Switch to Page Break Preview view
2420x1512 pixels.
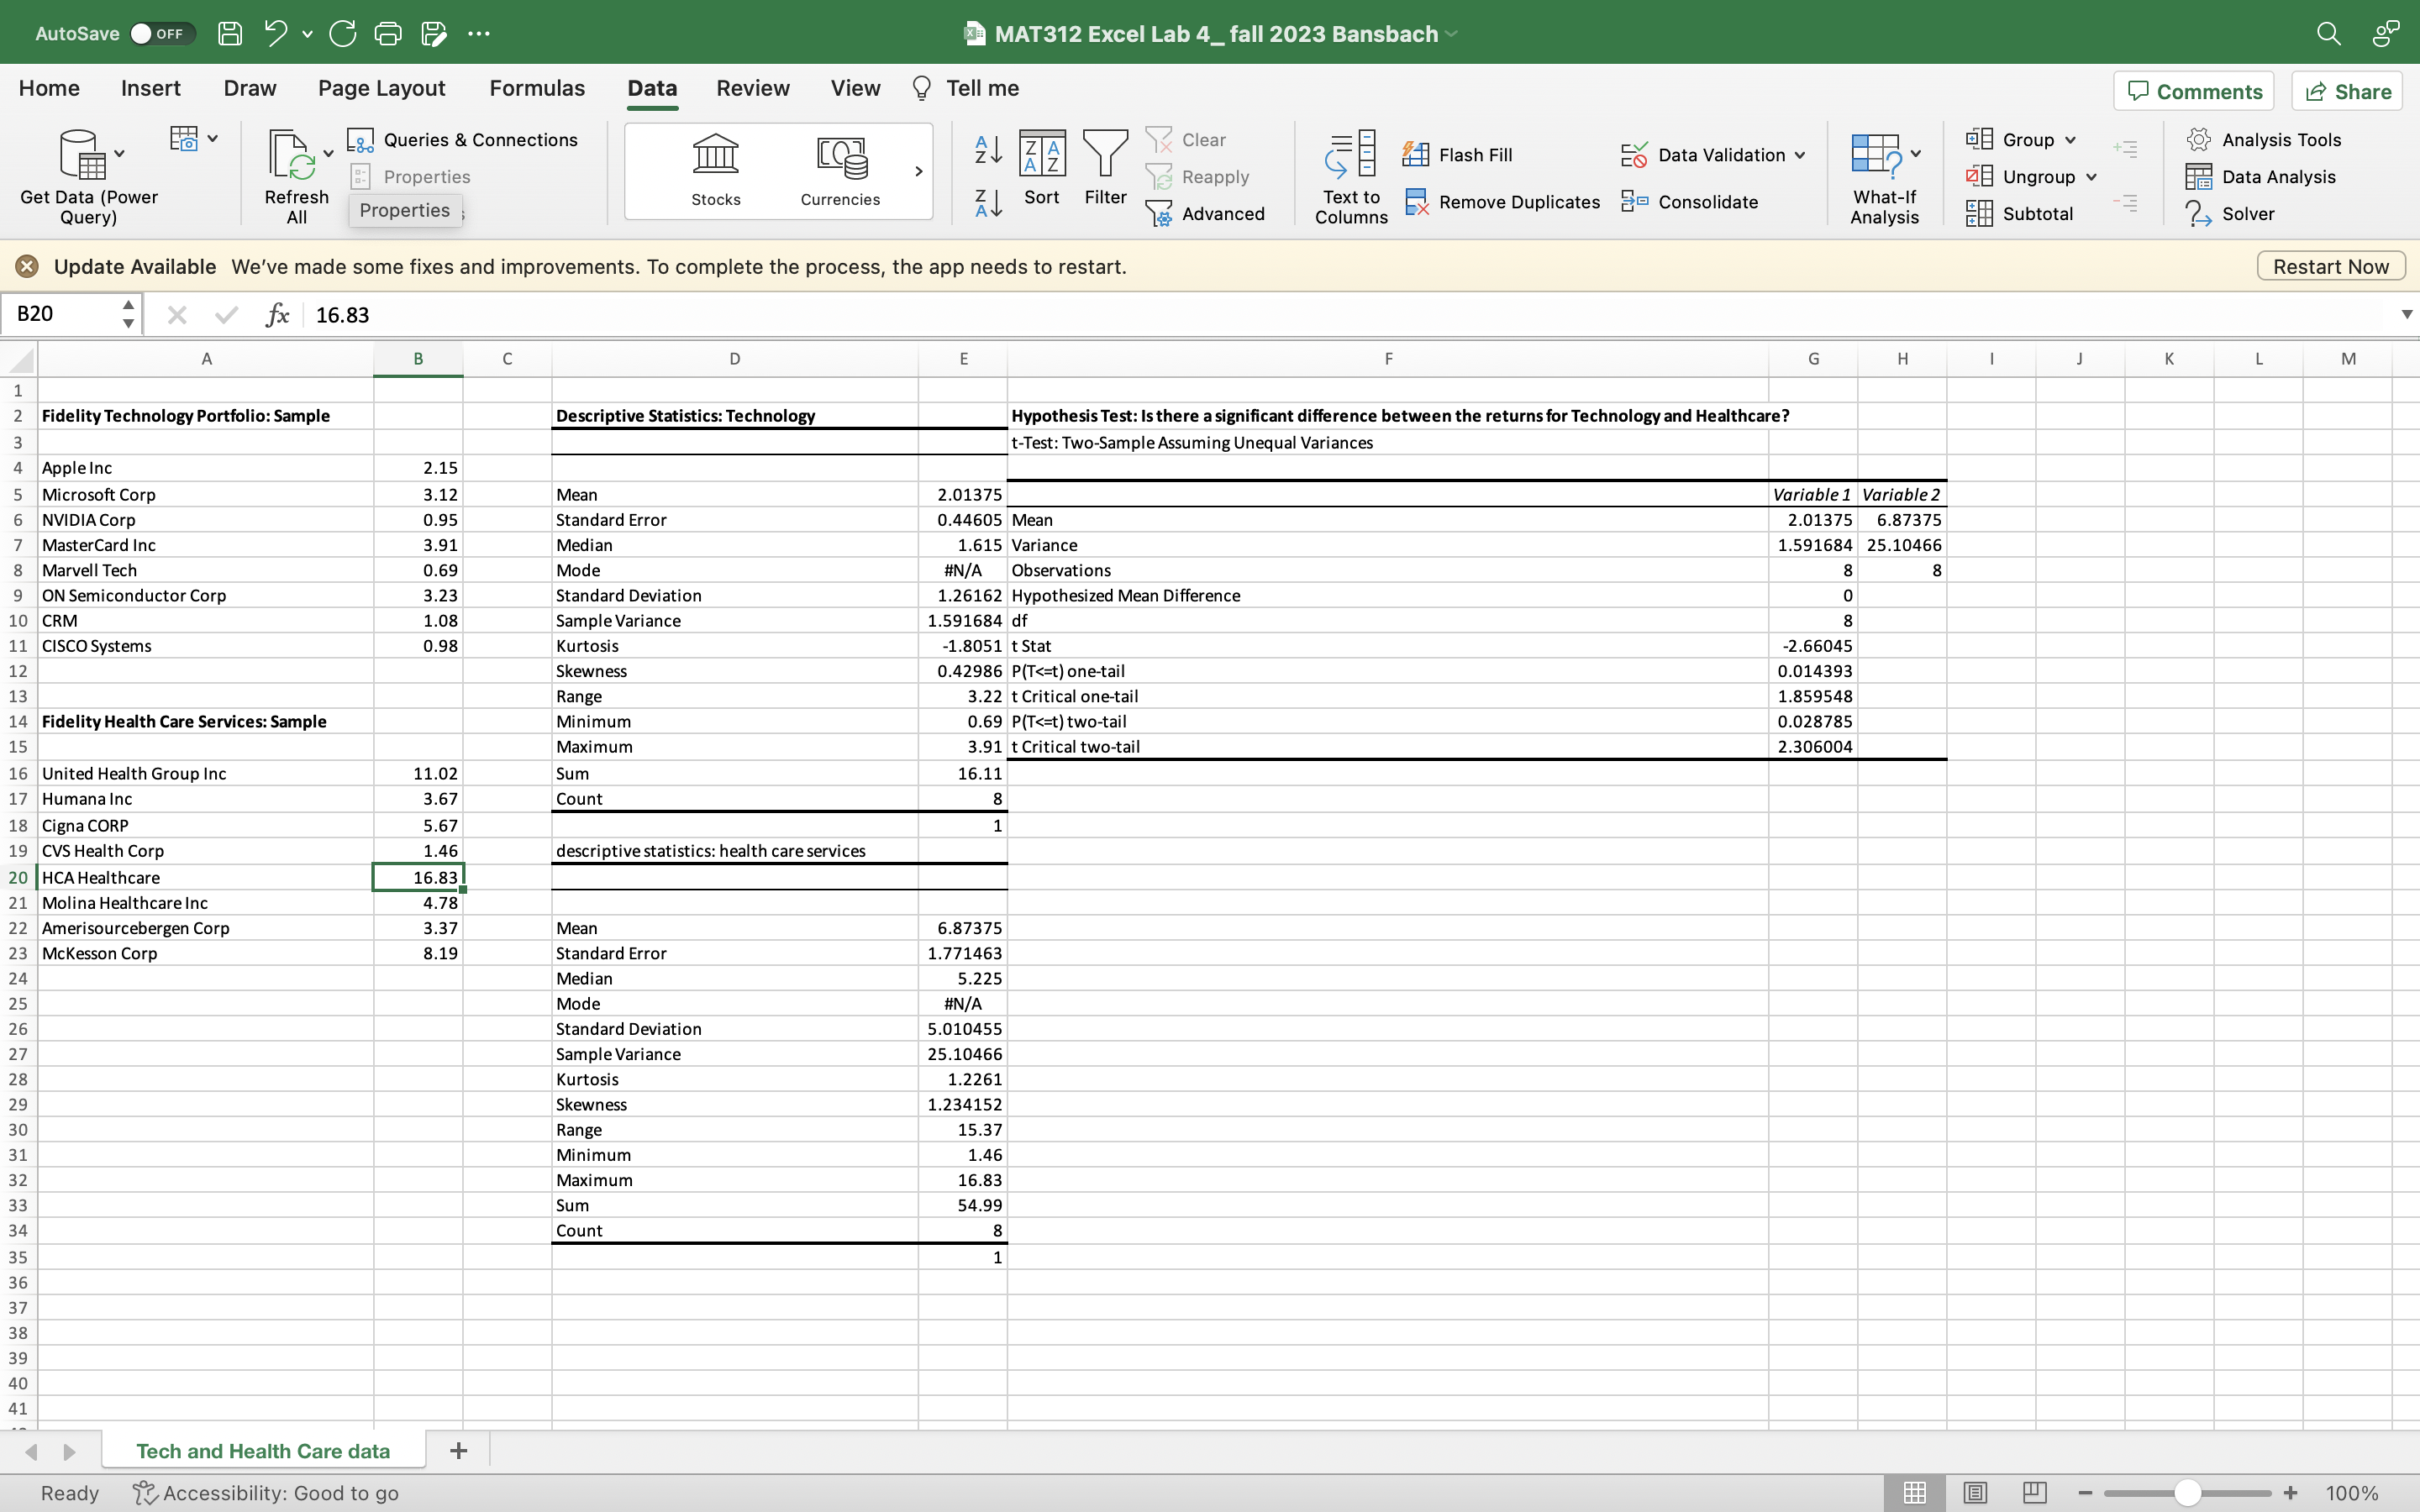[x=2034, y=1492]
